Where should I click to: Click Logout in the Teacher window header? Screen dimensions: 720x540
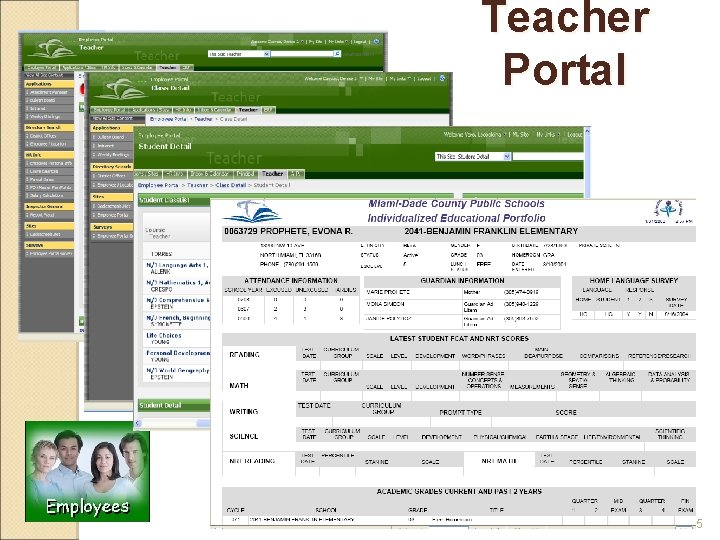(360, 42)
